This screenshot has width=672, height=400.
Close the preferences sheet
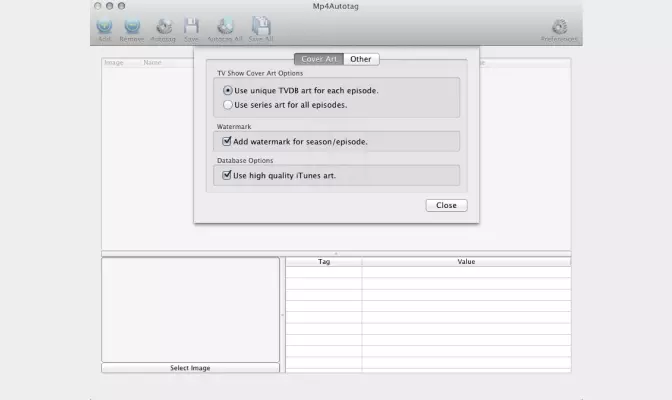pos(447,205)
